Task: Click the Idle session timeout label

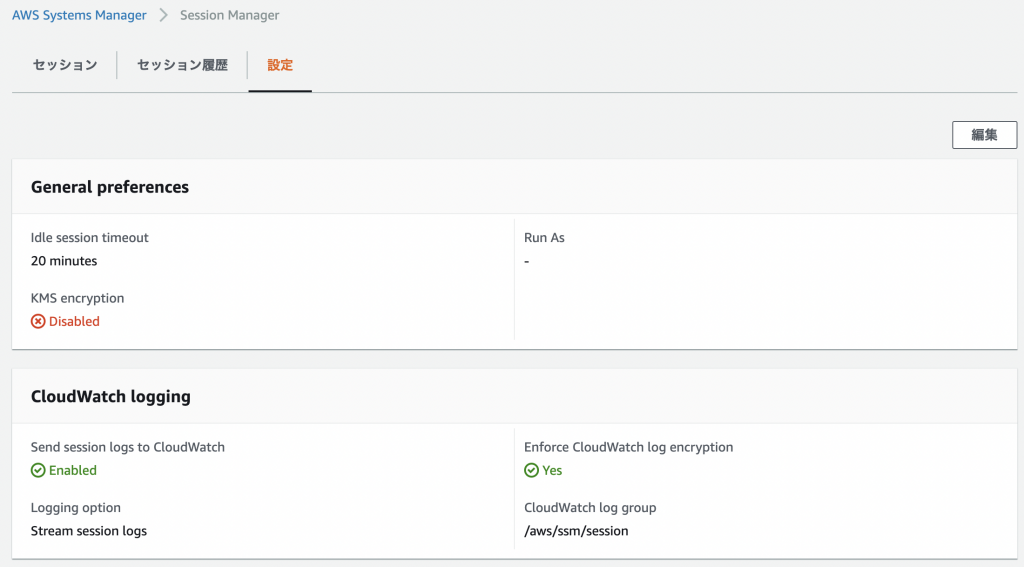Action: point(89,238)
